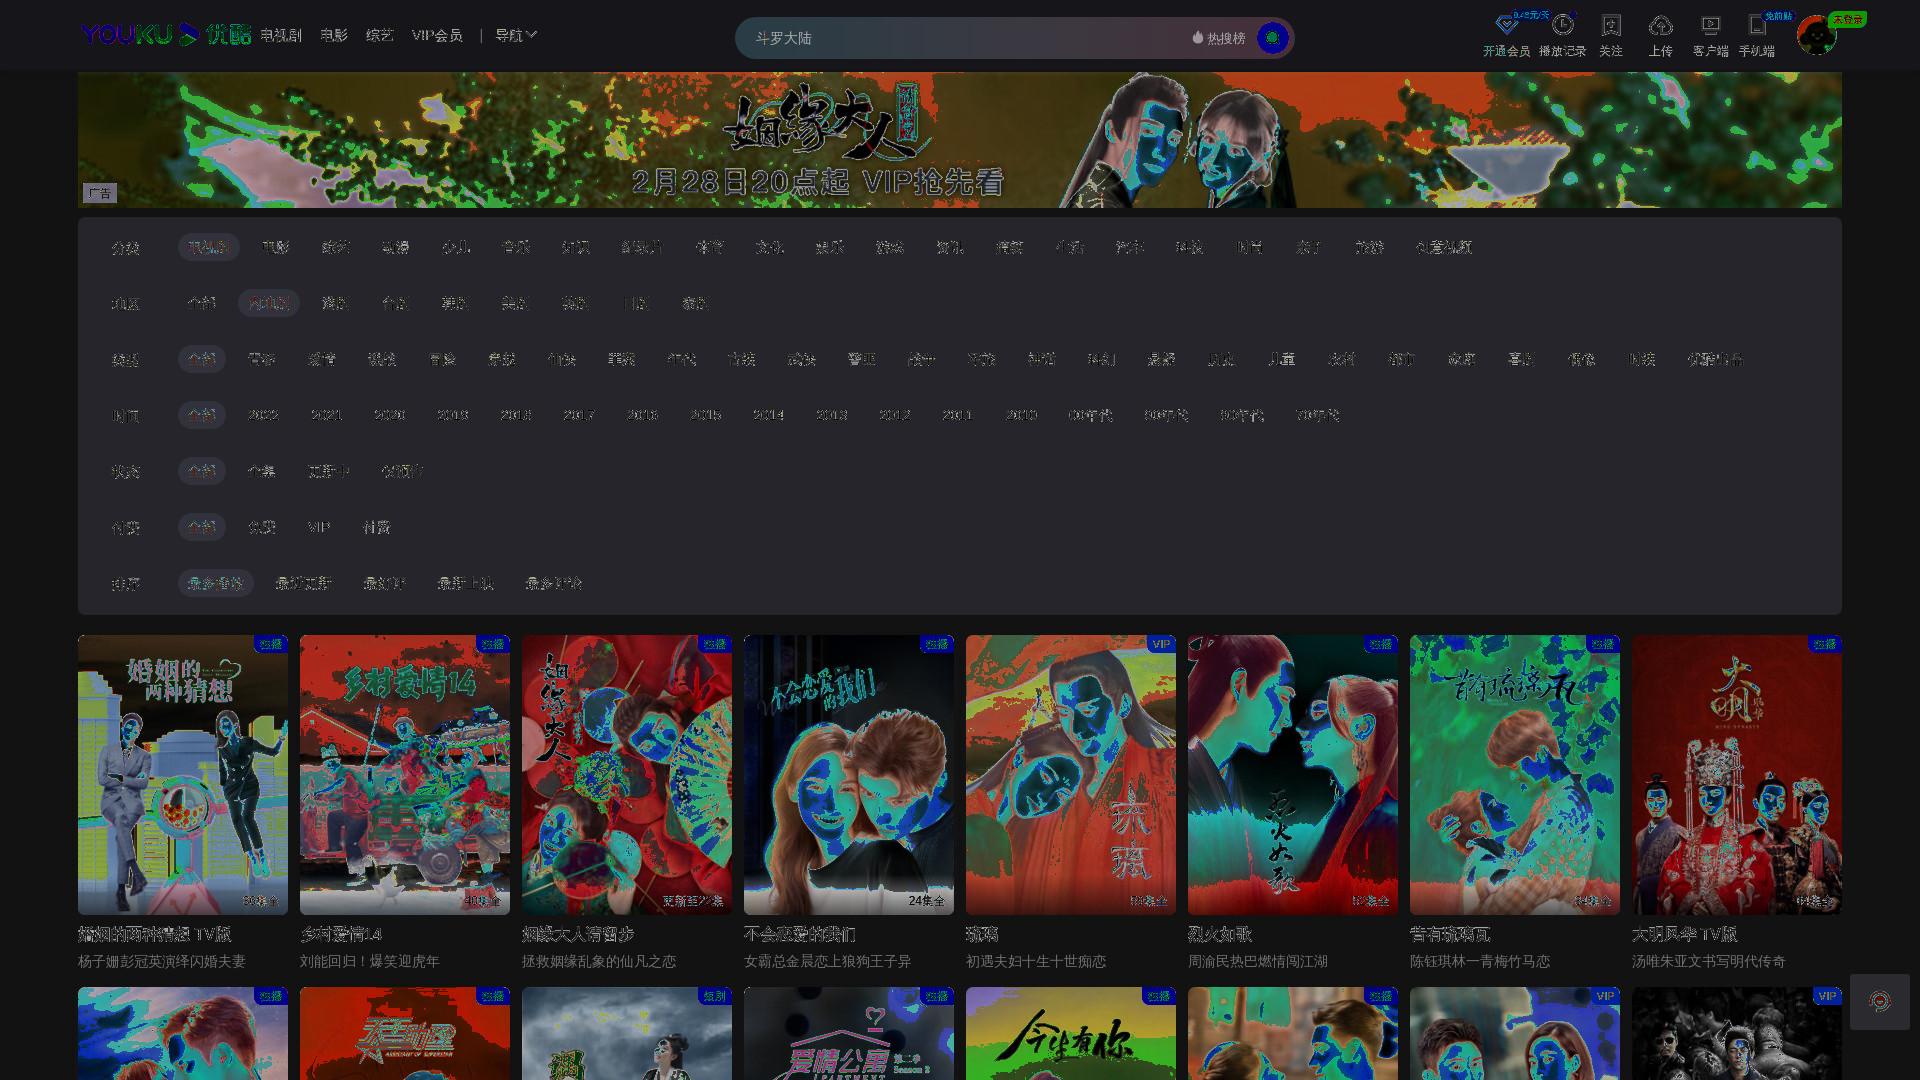Screen dimensions: 1920x1080
Task: Select 全部 in the region filter row
Action: click(x=201, y=303)
